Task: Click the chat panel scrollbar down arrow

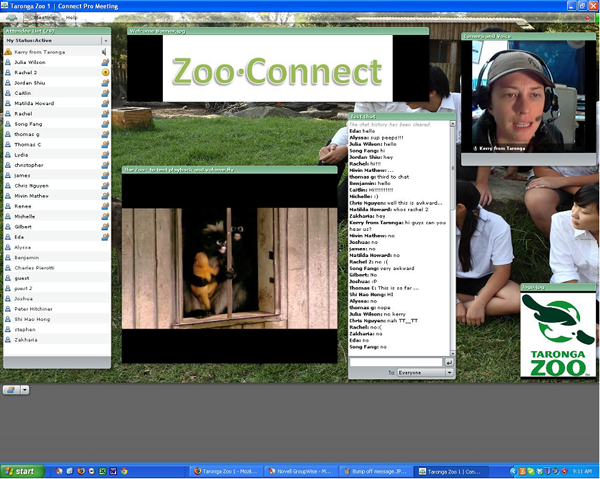Action: pos(453,353)
